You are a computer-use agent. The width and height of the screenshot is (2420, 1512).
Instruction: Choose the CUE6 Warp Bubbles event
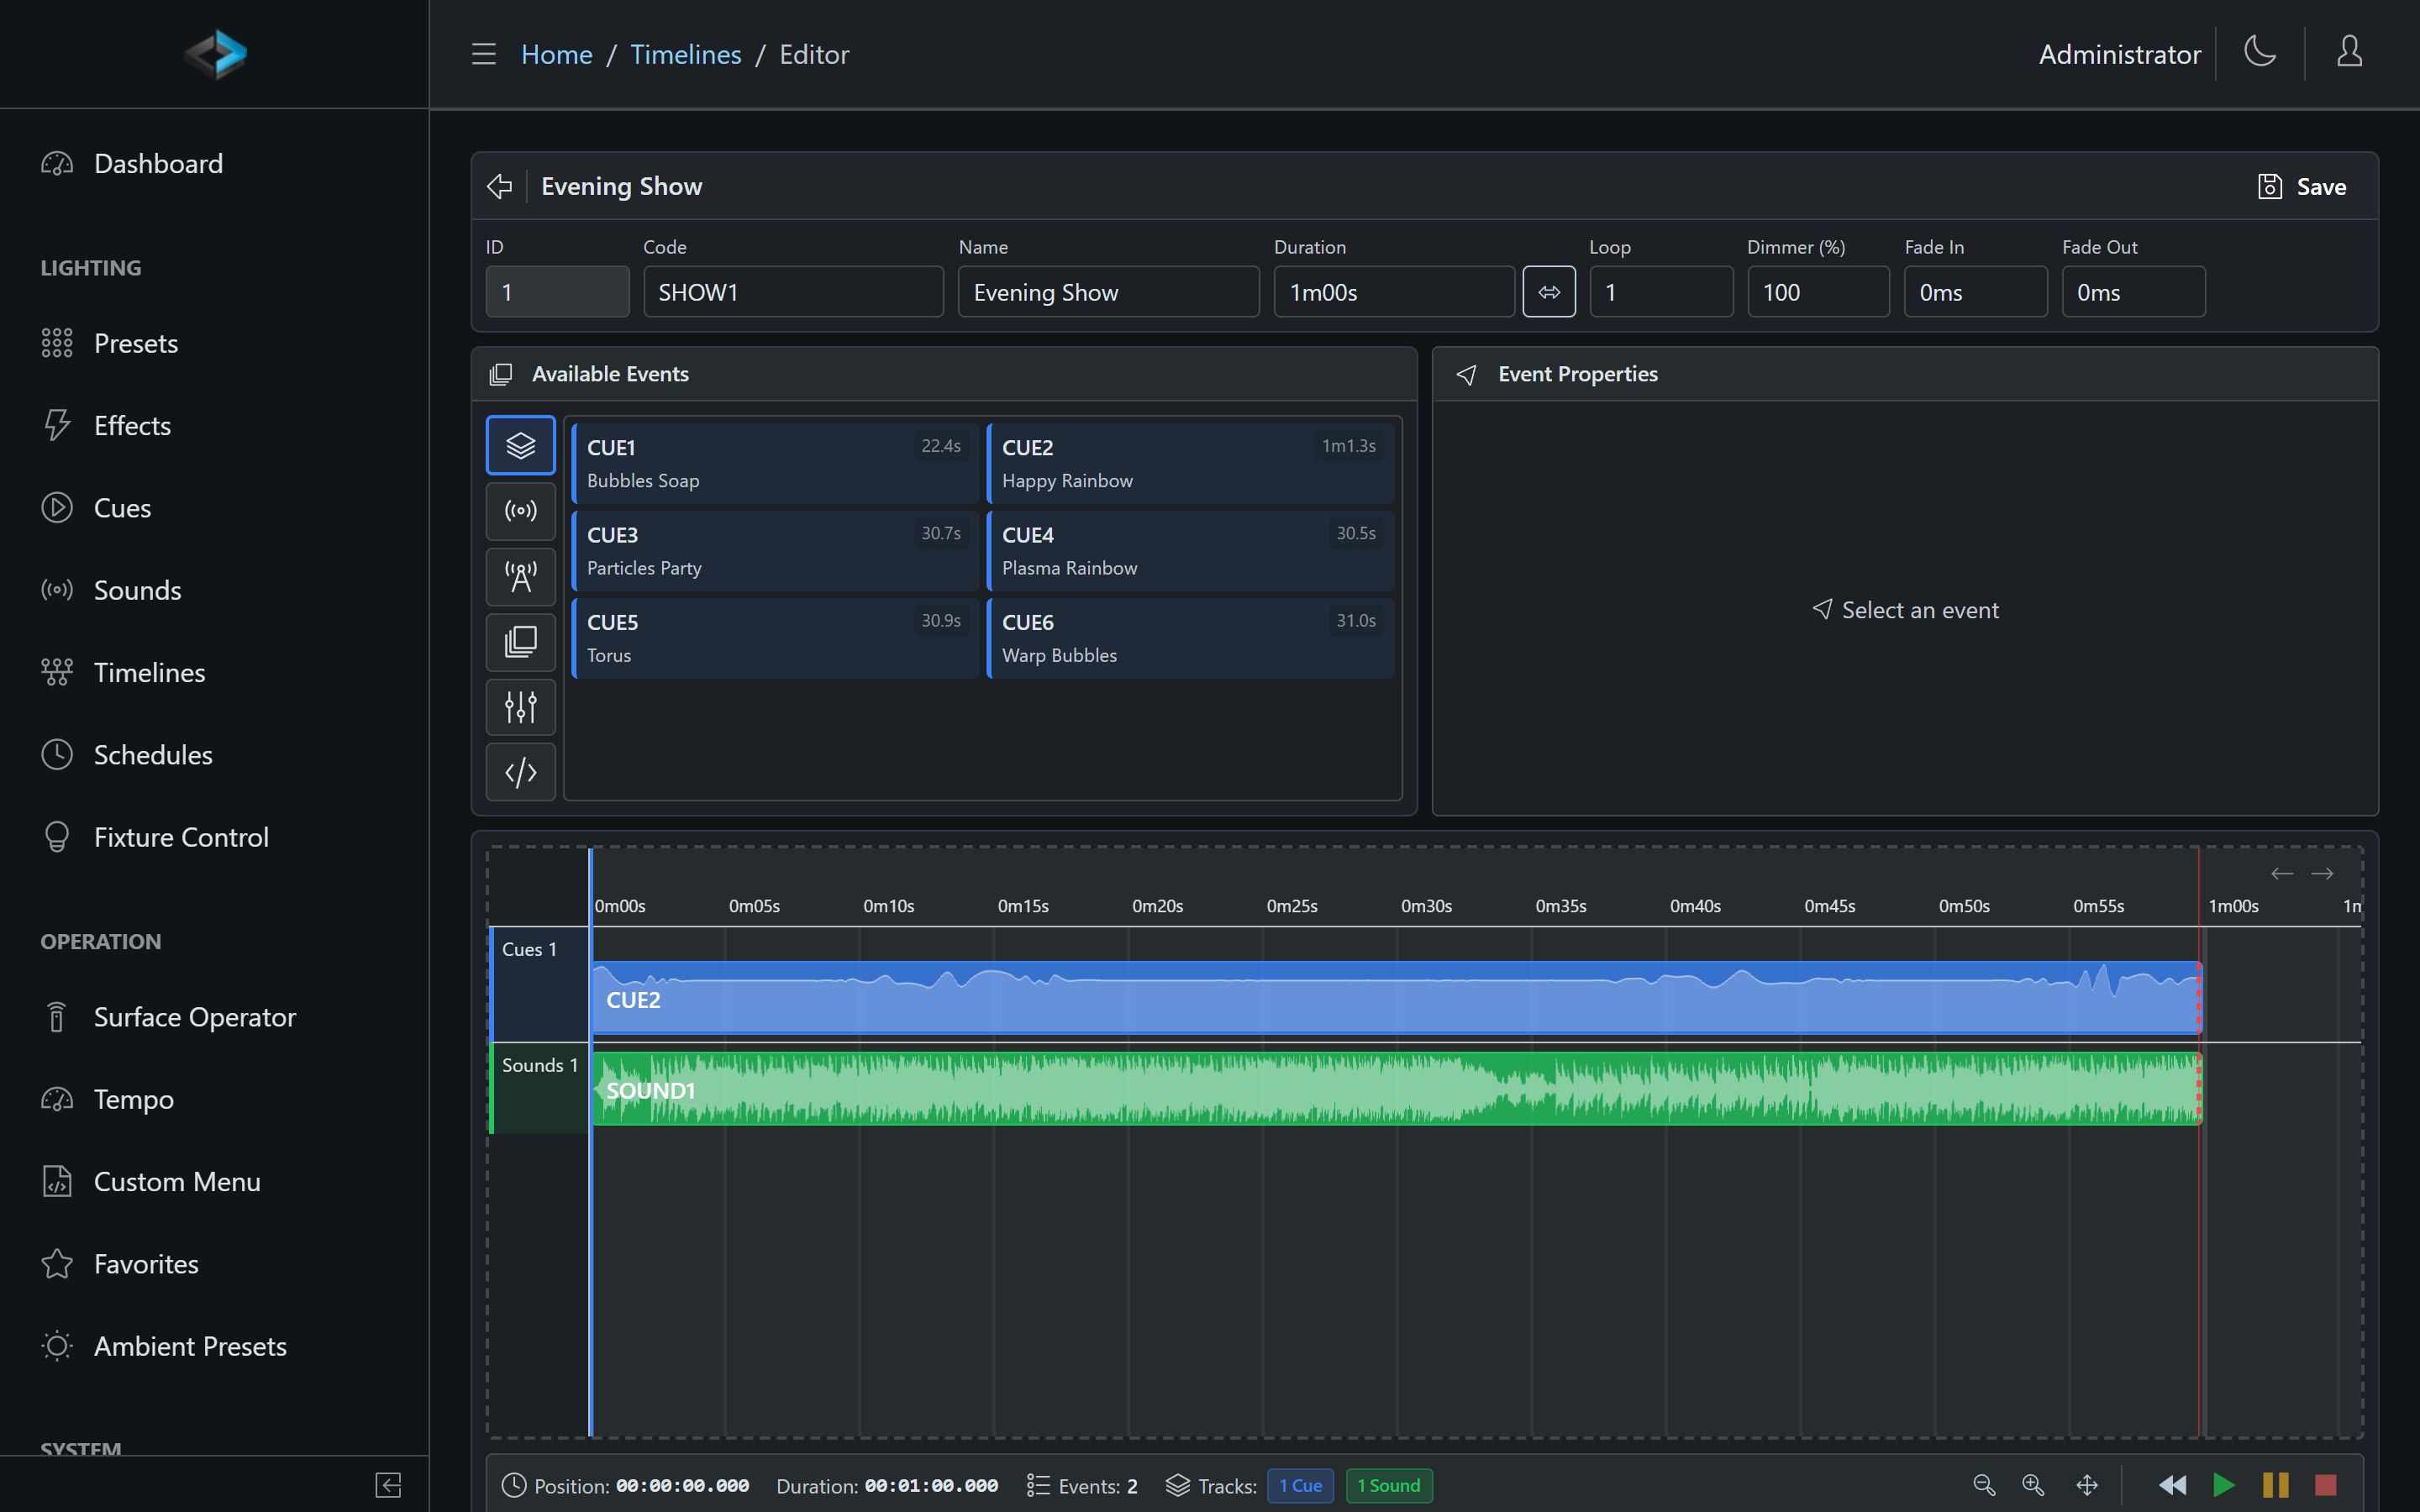click(1191, 638)
